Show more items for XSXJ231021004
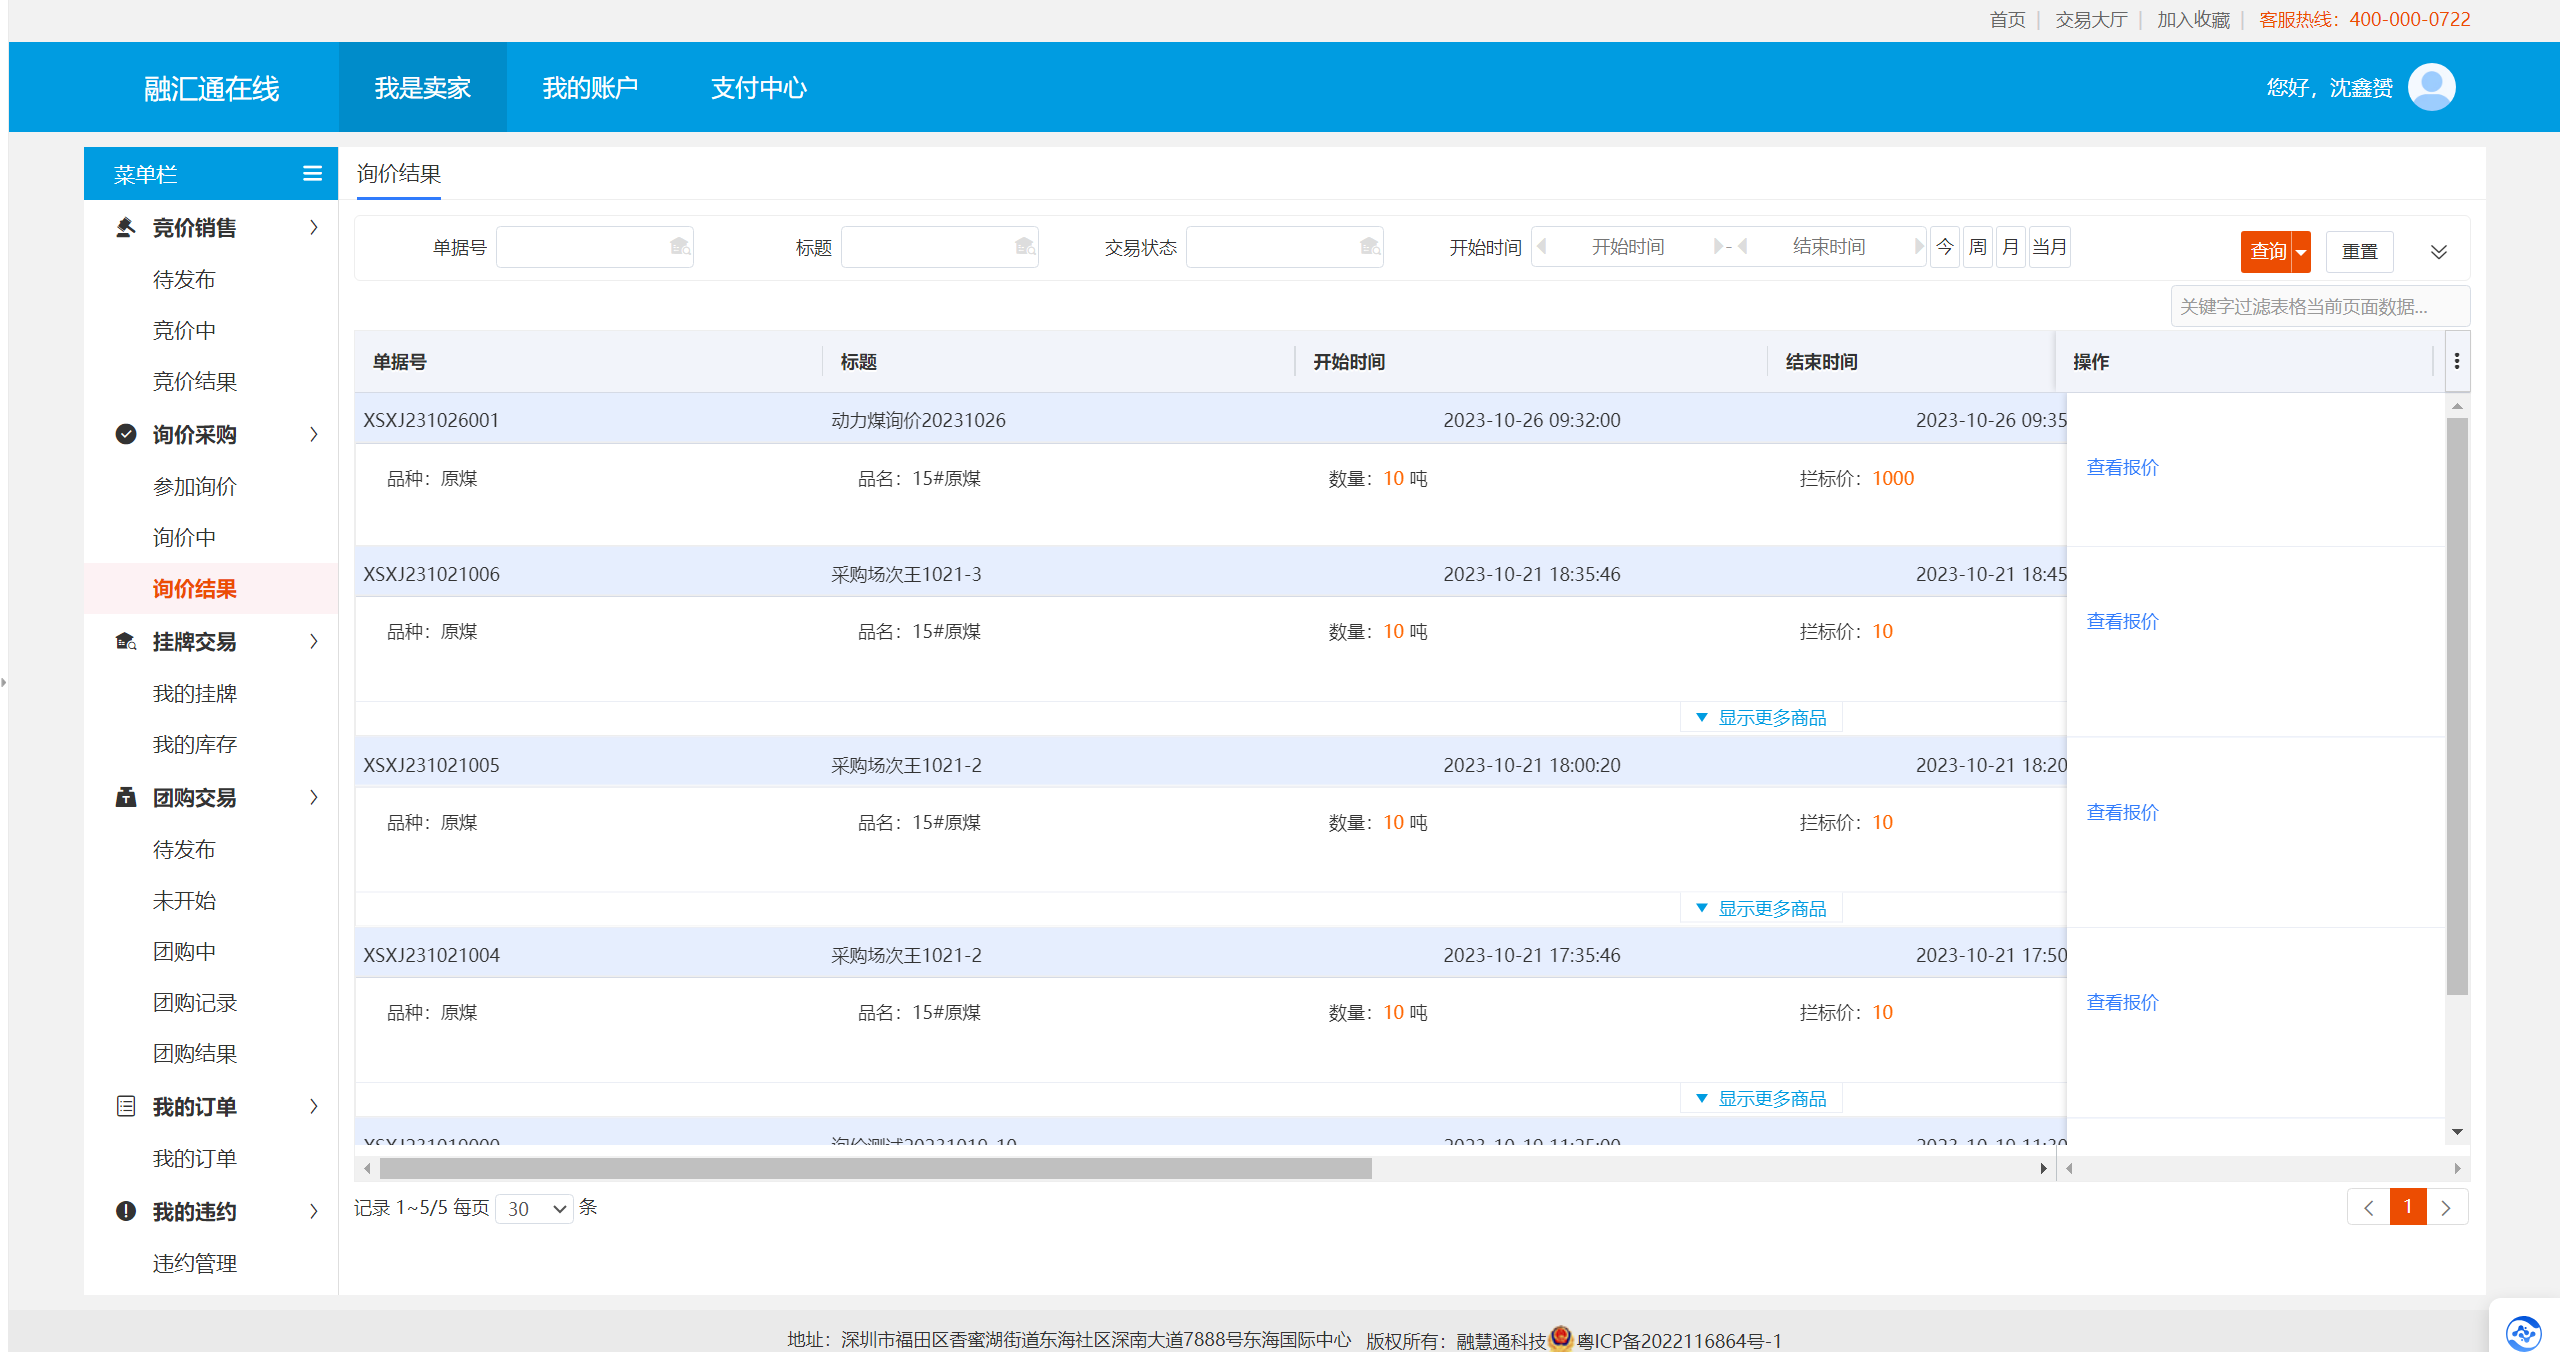This screenshot has width=2560, height=1352. 1762,1099
